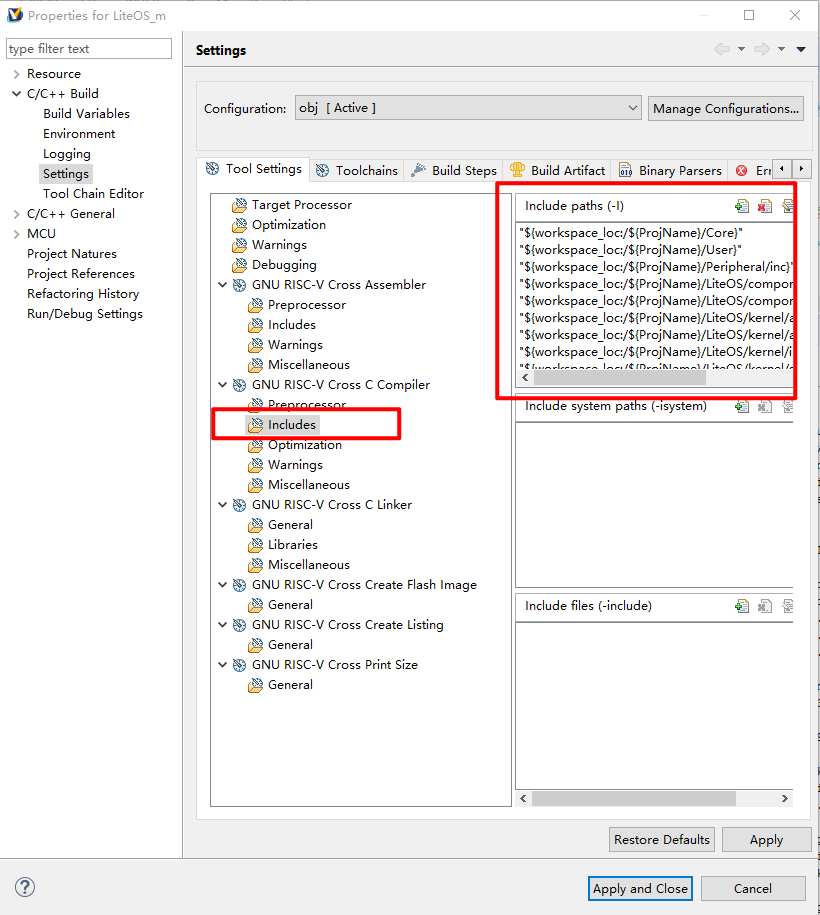
Task: Click Add icon for Include system paths
Action: (741, 407)
